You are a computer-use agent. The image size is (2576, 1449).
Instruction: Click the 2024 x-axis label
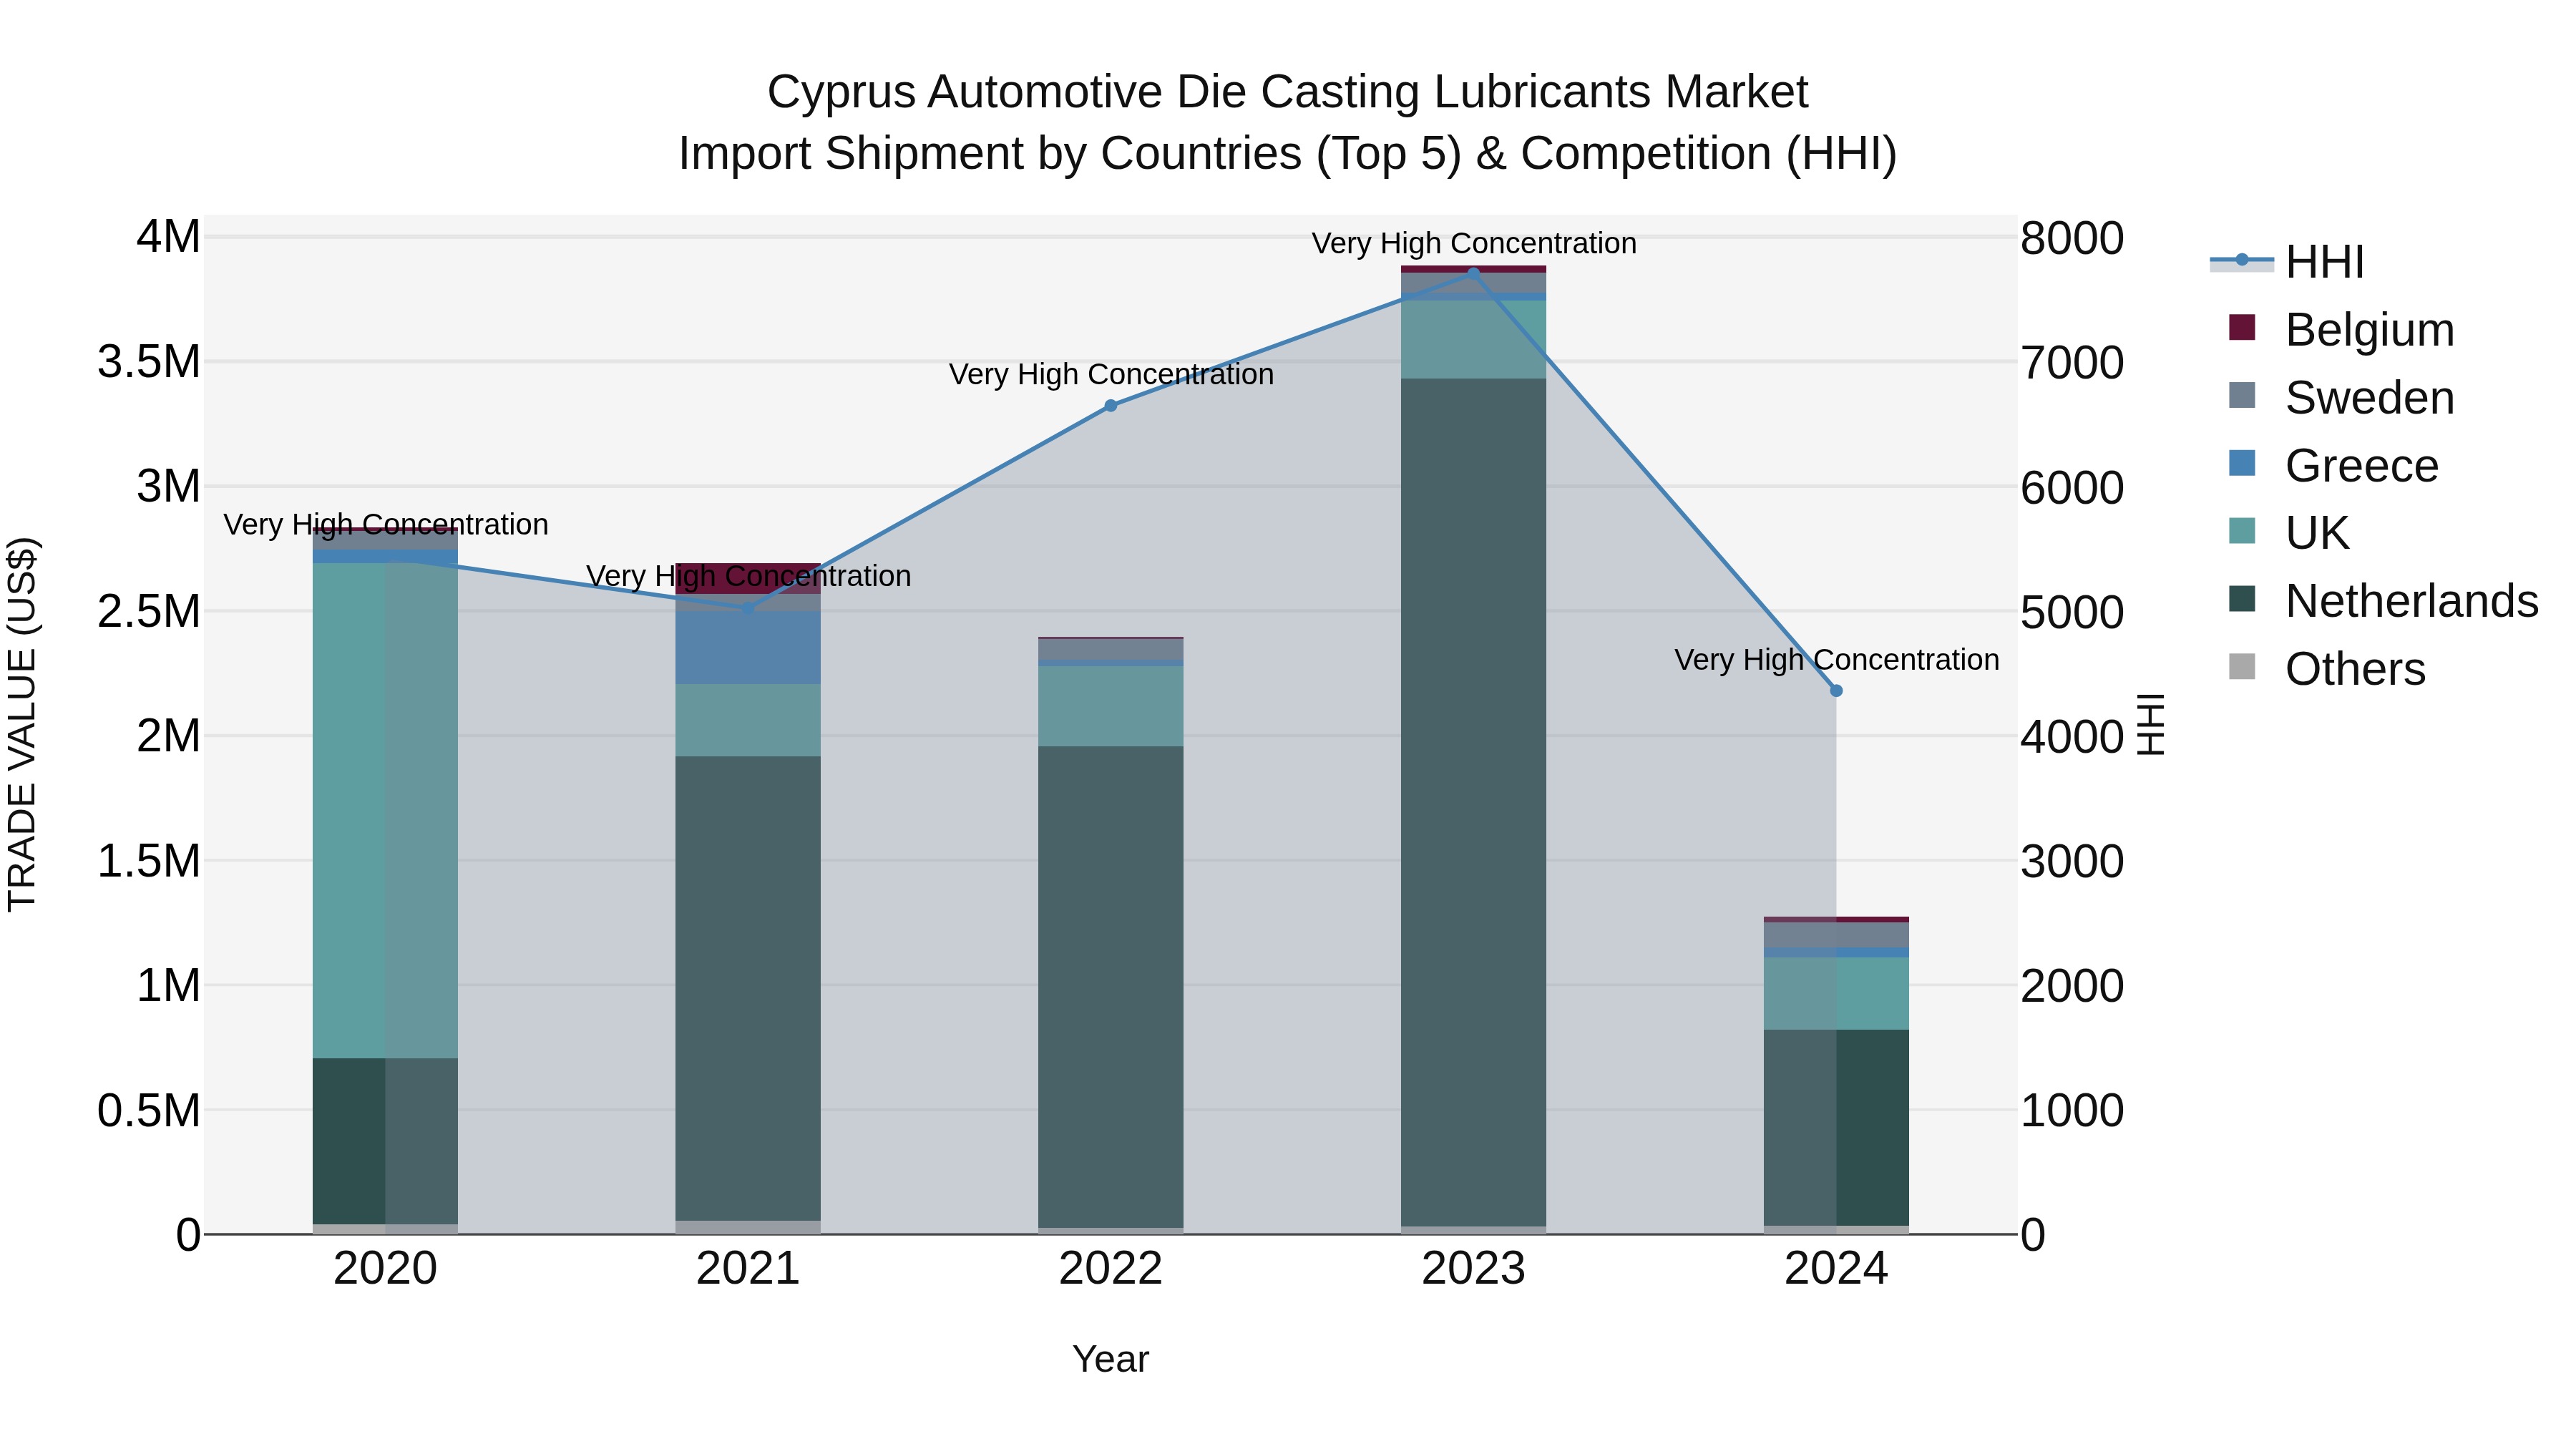click(x=1836, y=1269)
